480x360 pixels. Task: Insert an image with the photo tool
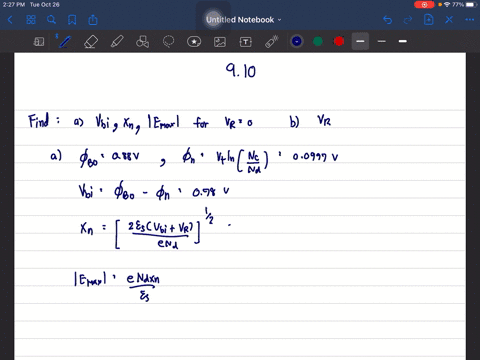click(x=220, y=42)
